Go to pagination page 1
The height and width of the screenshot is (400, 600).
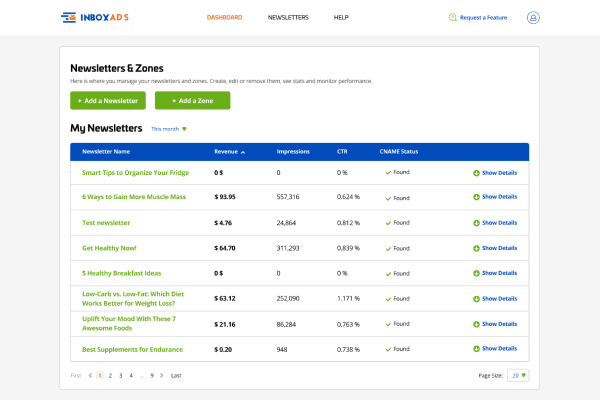tap(100, 376)
